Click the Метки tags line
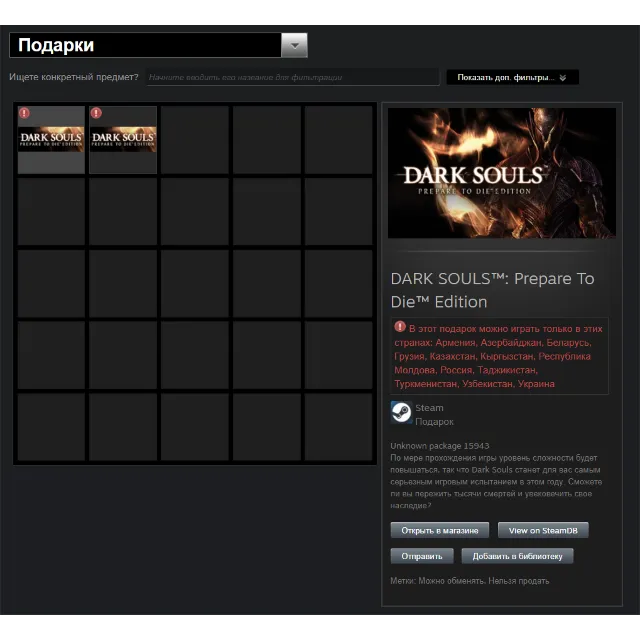 click(x=469, y=581)
